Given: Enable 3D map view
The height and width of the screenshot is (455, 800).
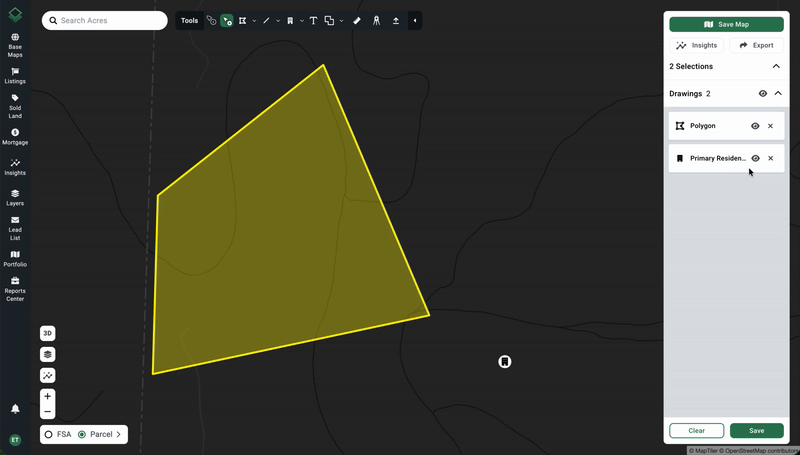Looking at the screenshot, I should coord(47,333).
